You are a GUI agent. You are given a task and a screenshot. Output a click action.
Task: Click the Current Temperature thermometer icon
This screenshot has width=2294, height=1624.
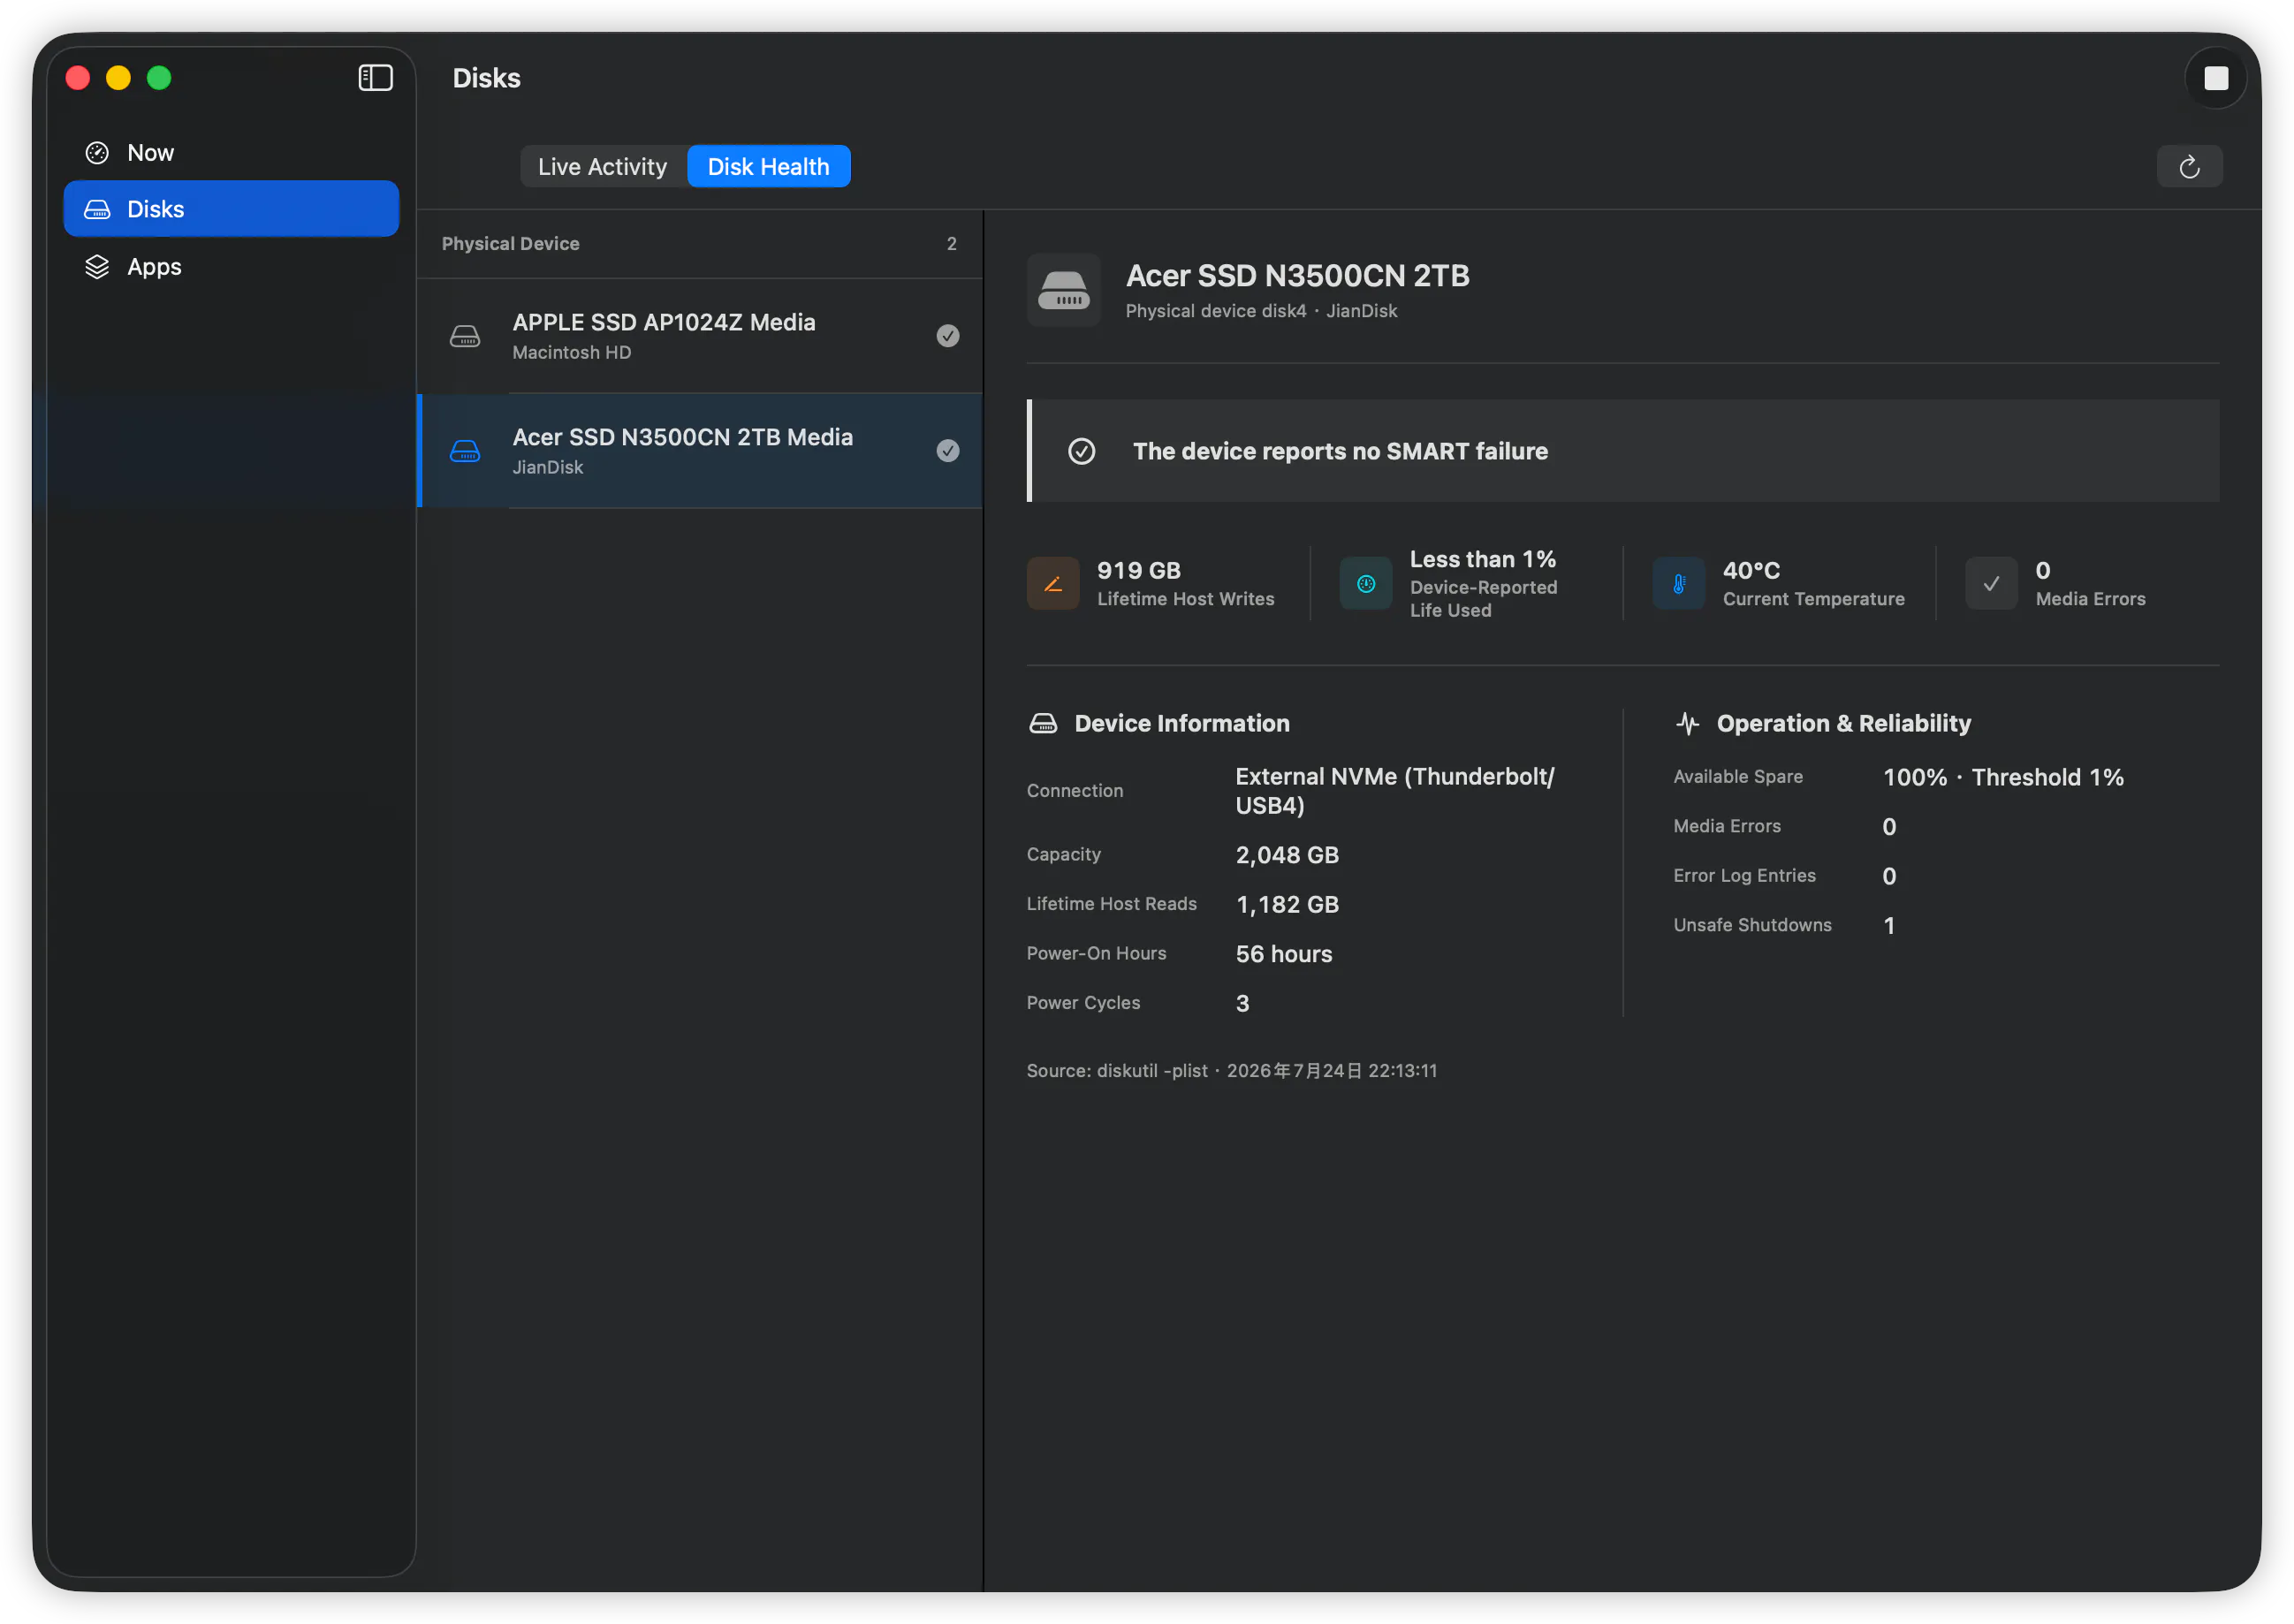[1678, 583]
